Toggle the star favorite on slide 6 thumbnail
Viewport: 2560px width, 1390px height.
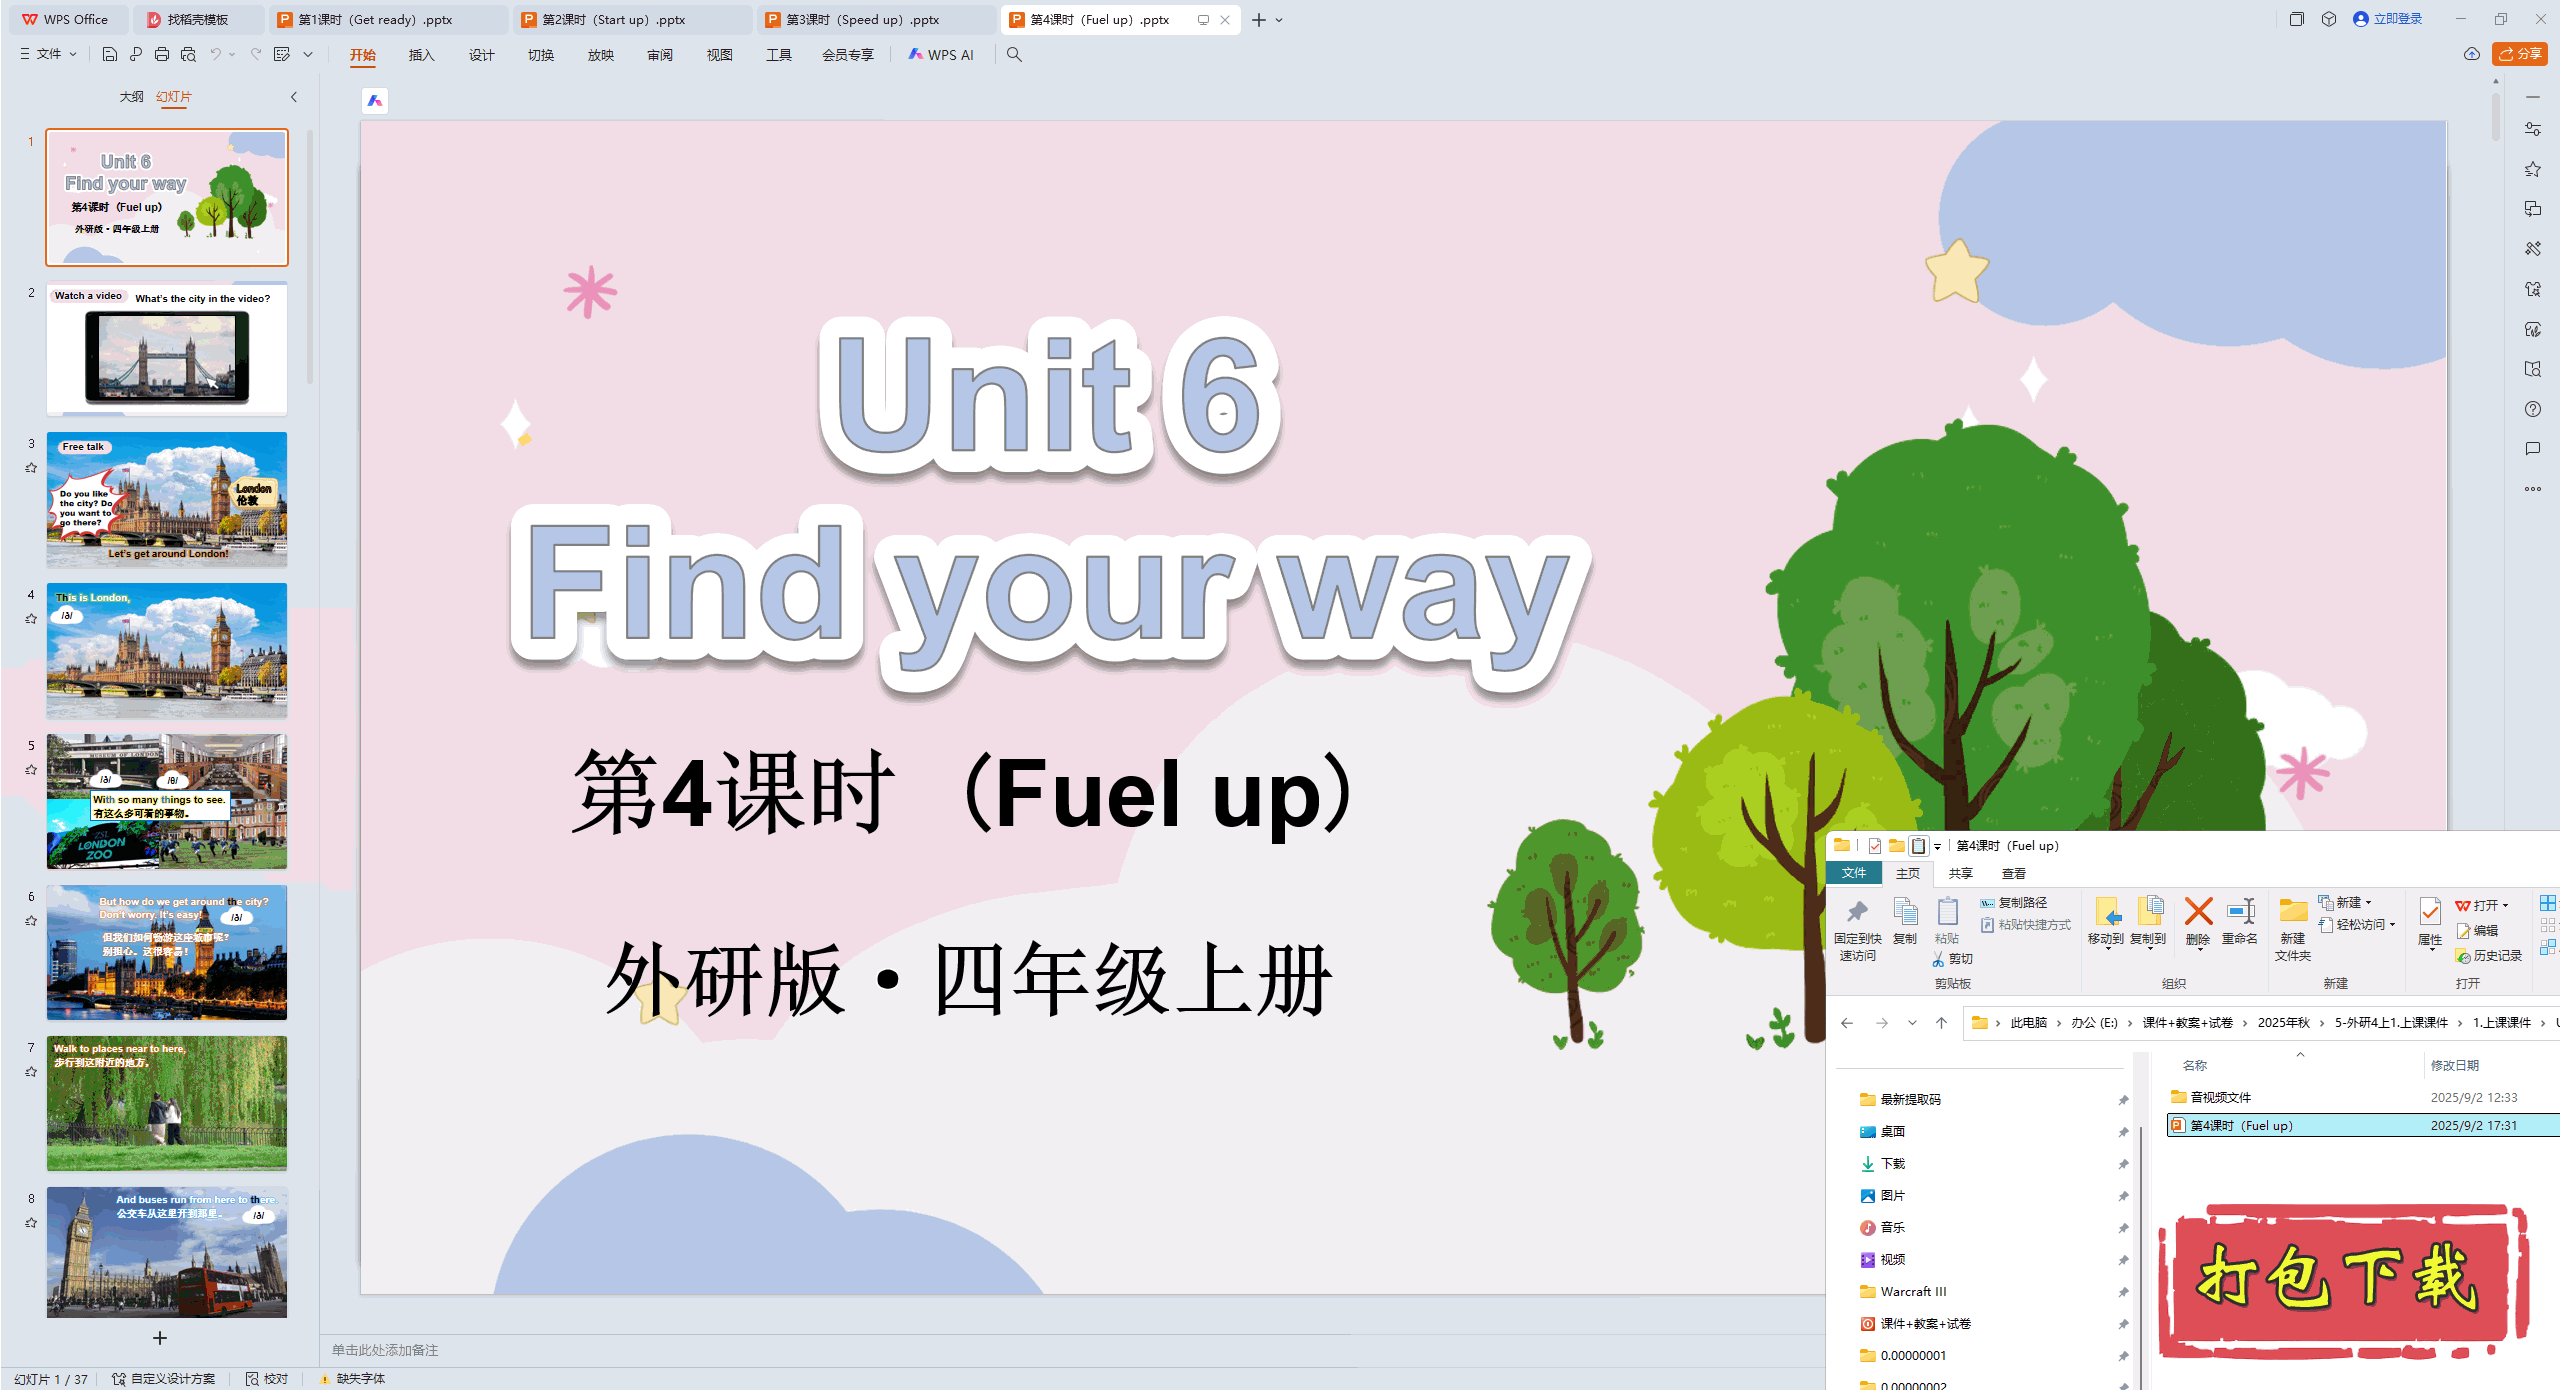31,919
